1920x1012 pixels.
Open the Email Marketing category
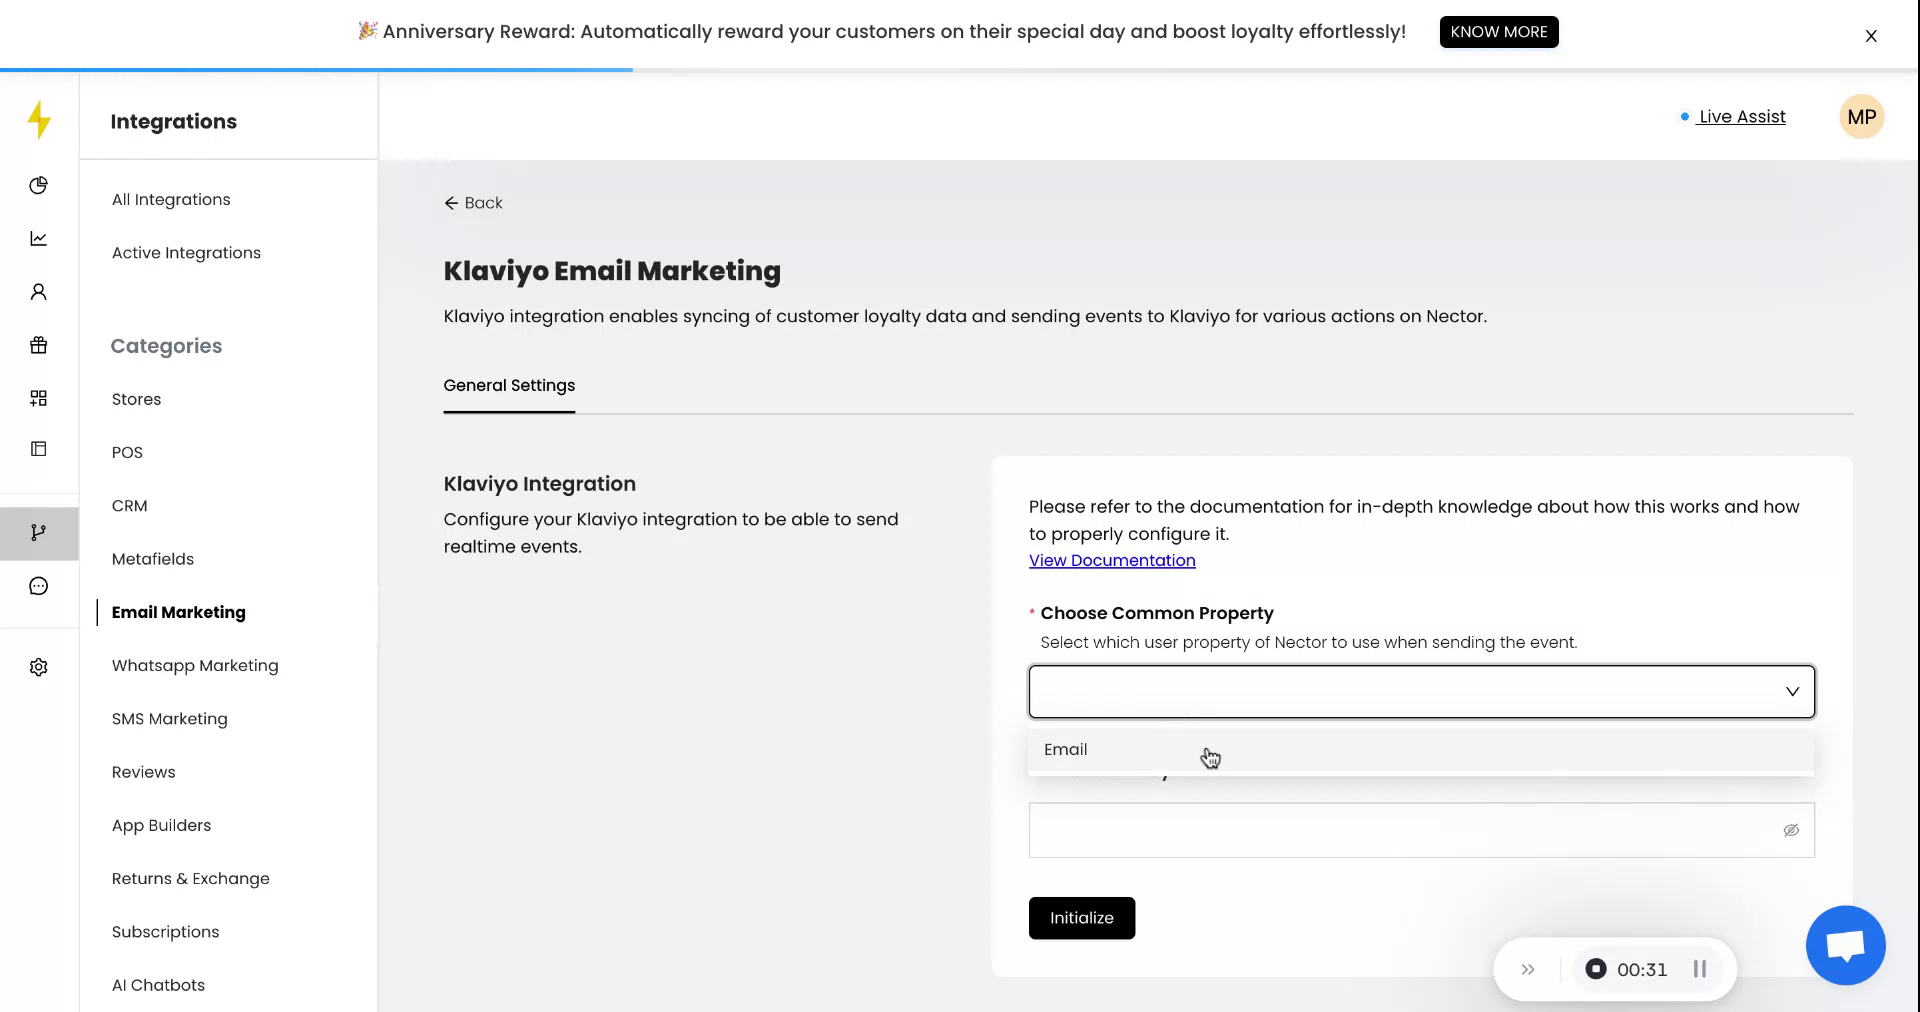(178, 612)
